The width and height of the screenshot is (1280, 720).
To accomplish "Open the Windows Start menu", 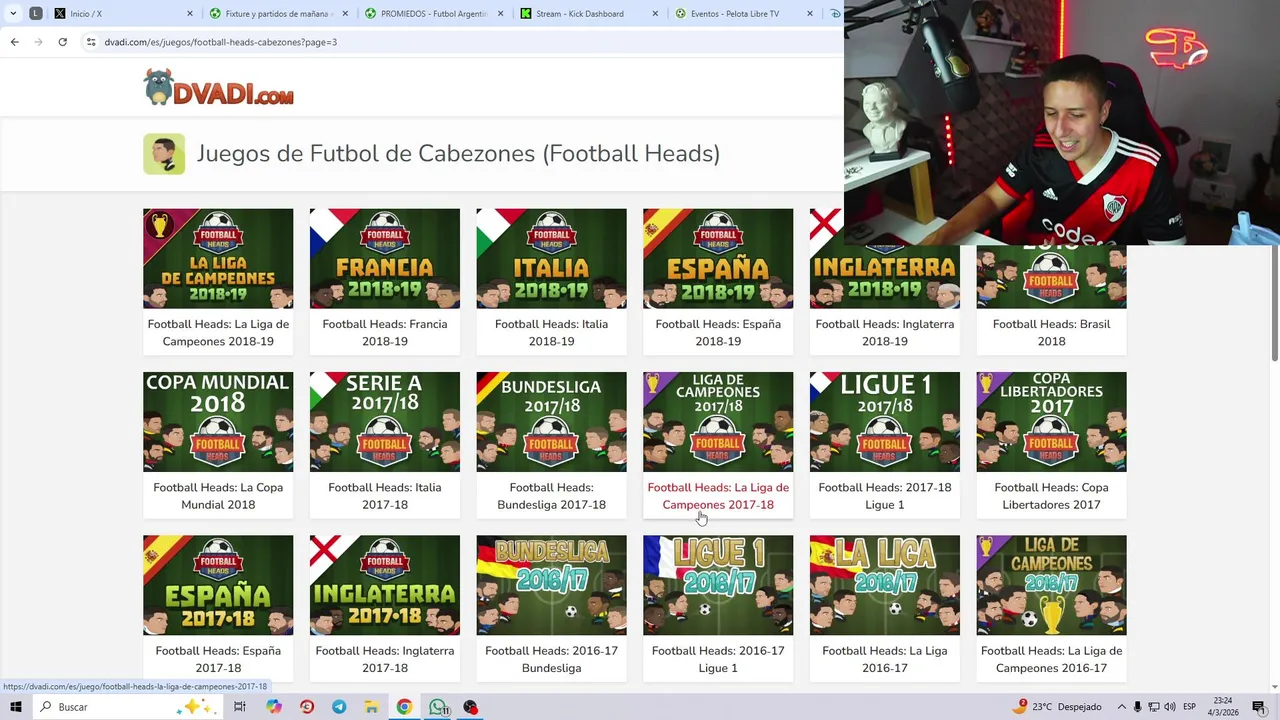I will pyautogui.click(x=15, y=707).
